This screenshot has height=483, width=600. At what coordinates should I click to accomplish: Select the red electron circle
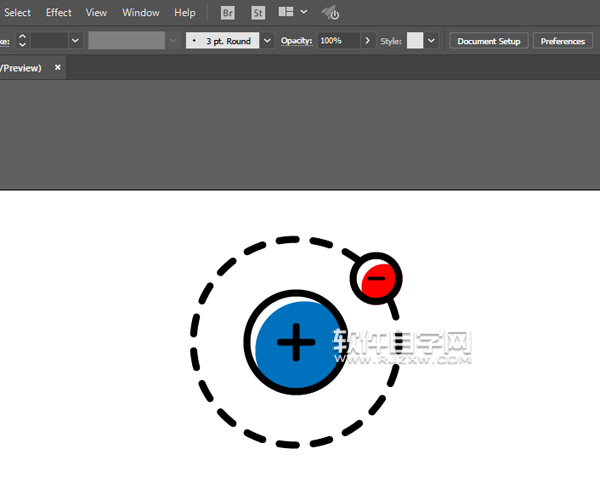tap(376, 278)
